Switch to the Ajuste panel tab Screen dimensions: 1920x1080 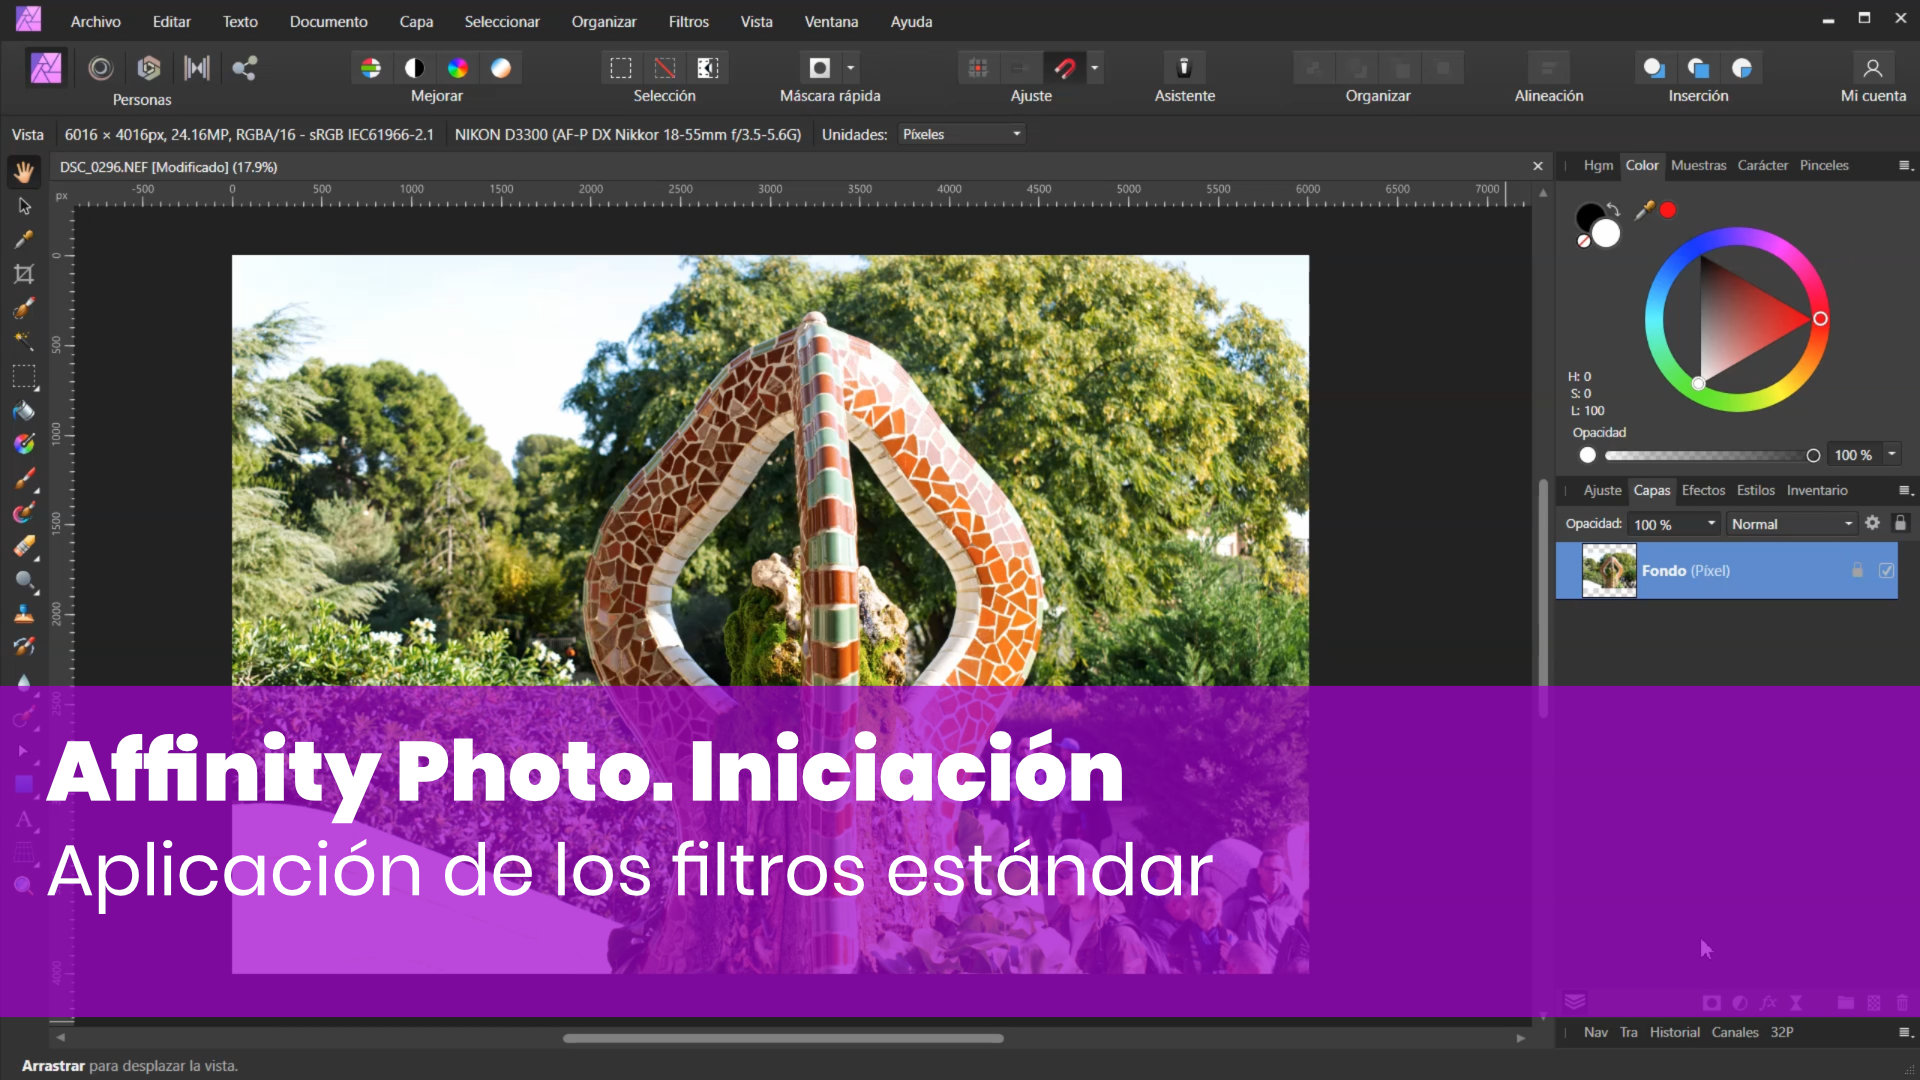(x=1602, y=490)
